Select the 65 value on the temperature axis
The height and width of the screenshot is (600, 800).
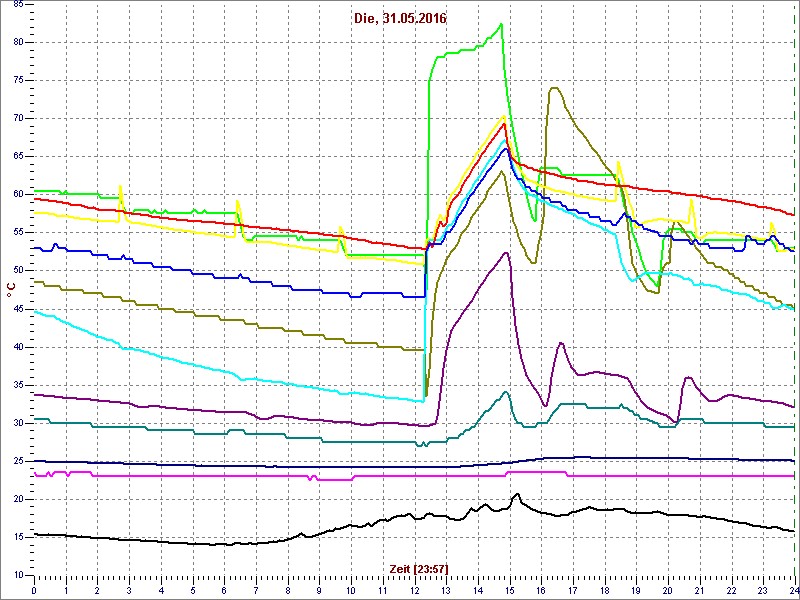point(17,157)
